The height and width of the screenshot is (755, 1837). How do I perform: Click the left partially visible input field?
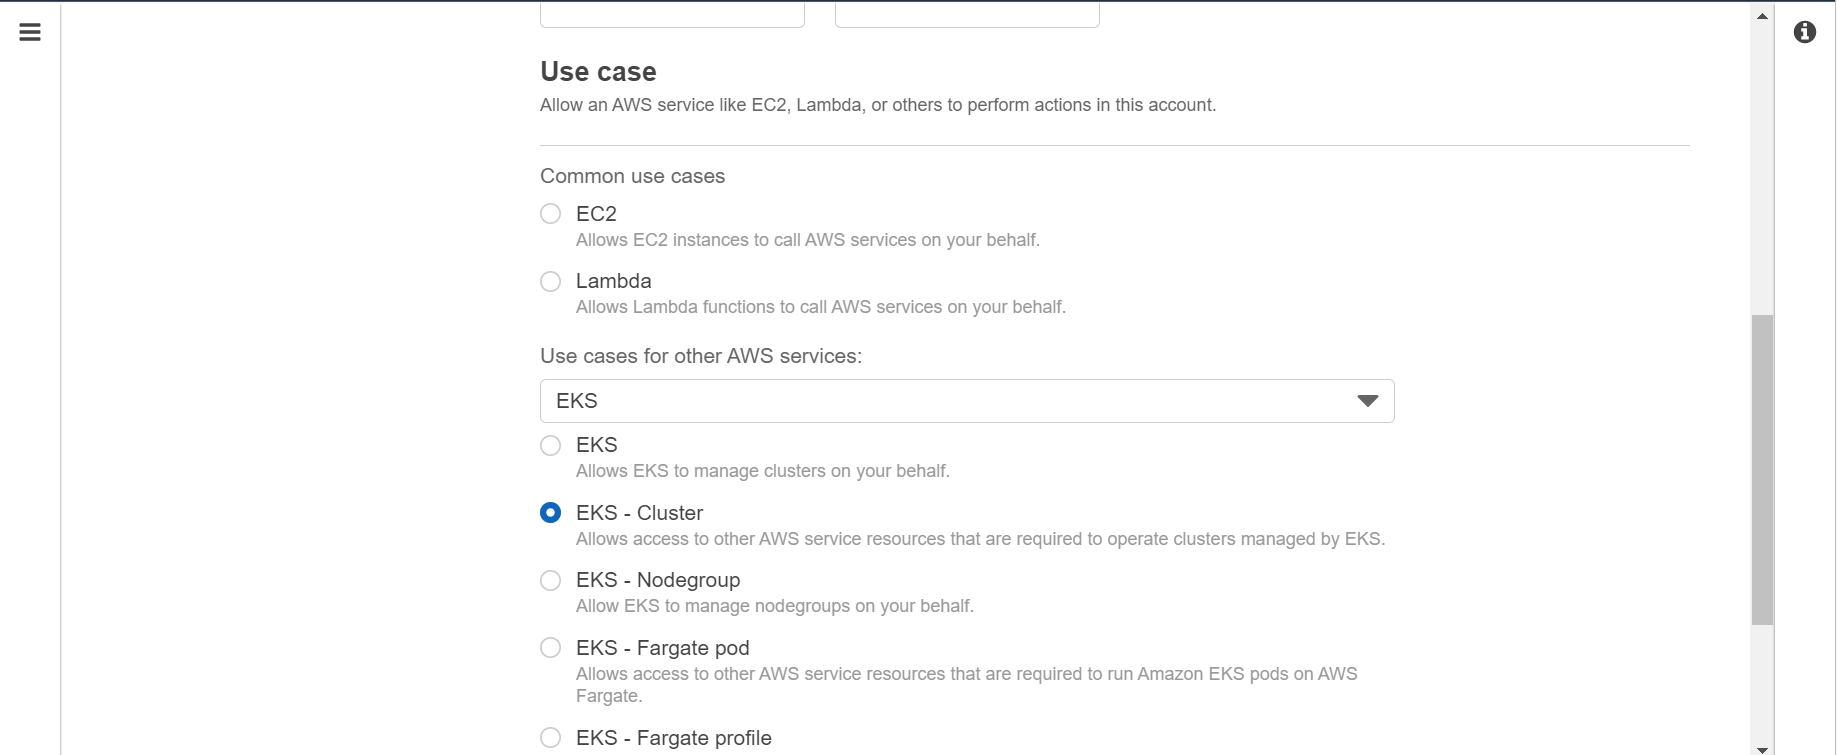(x=672, y=14)
